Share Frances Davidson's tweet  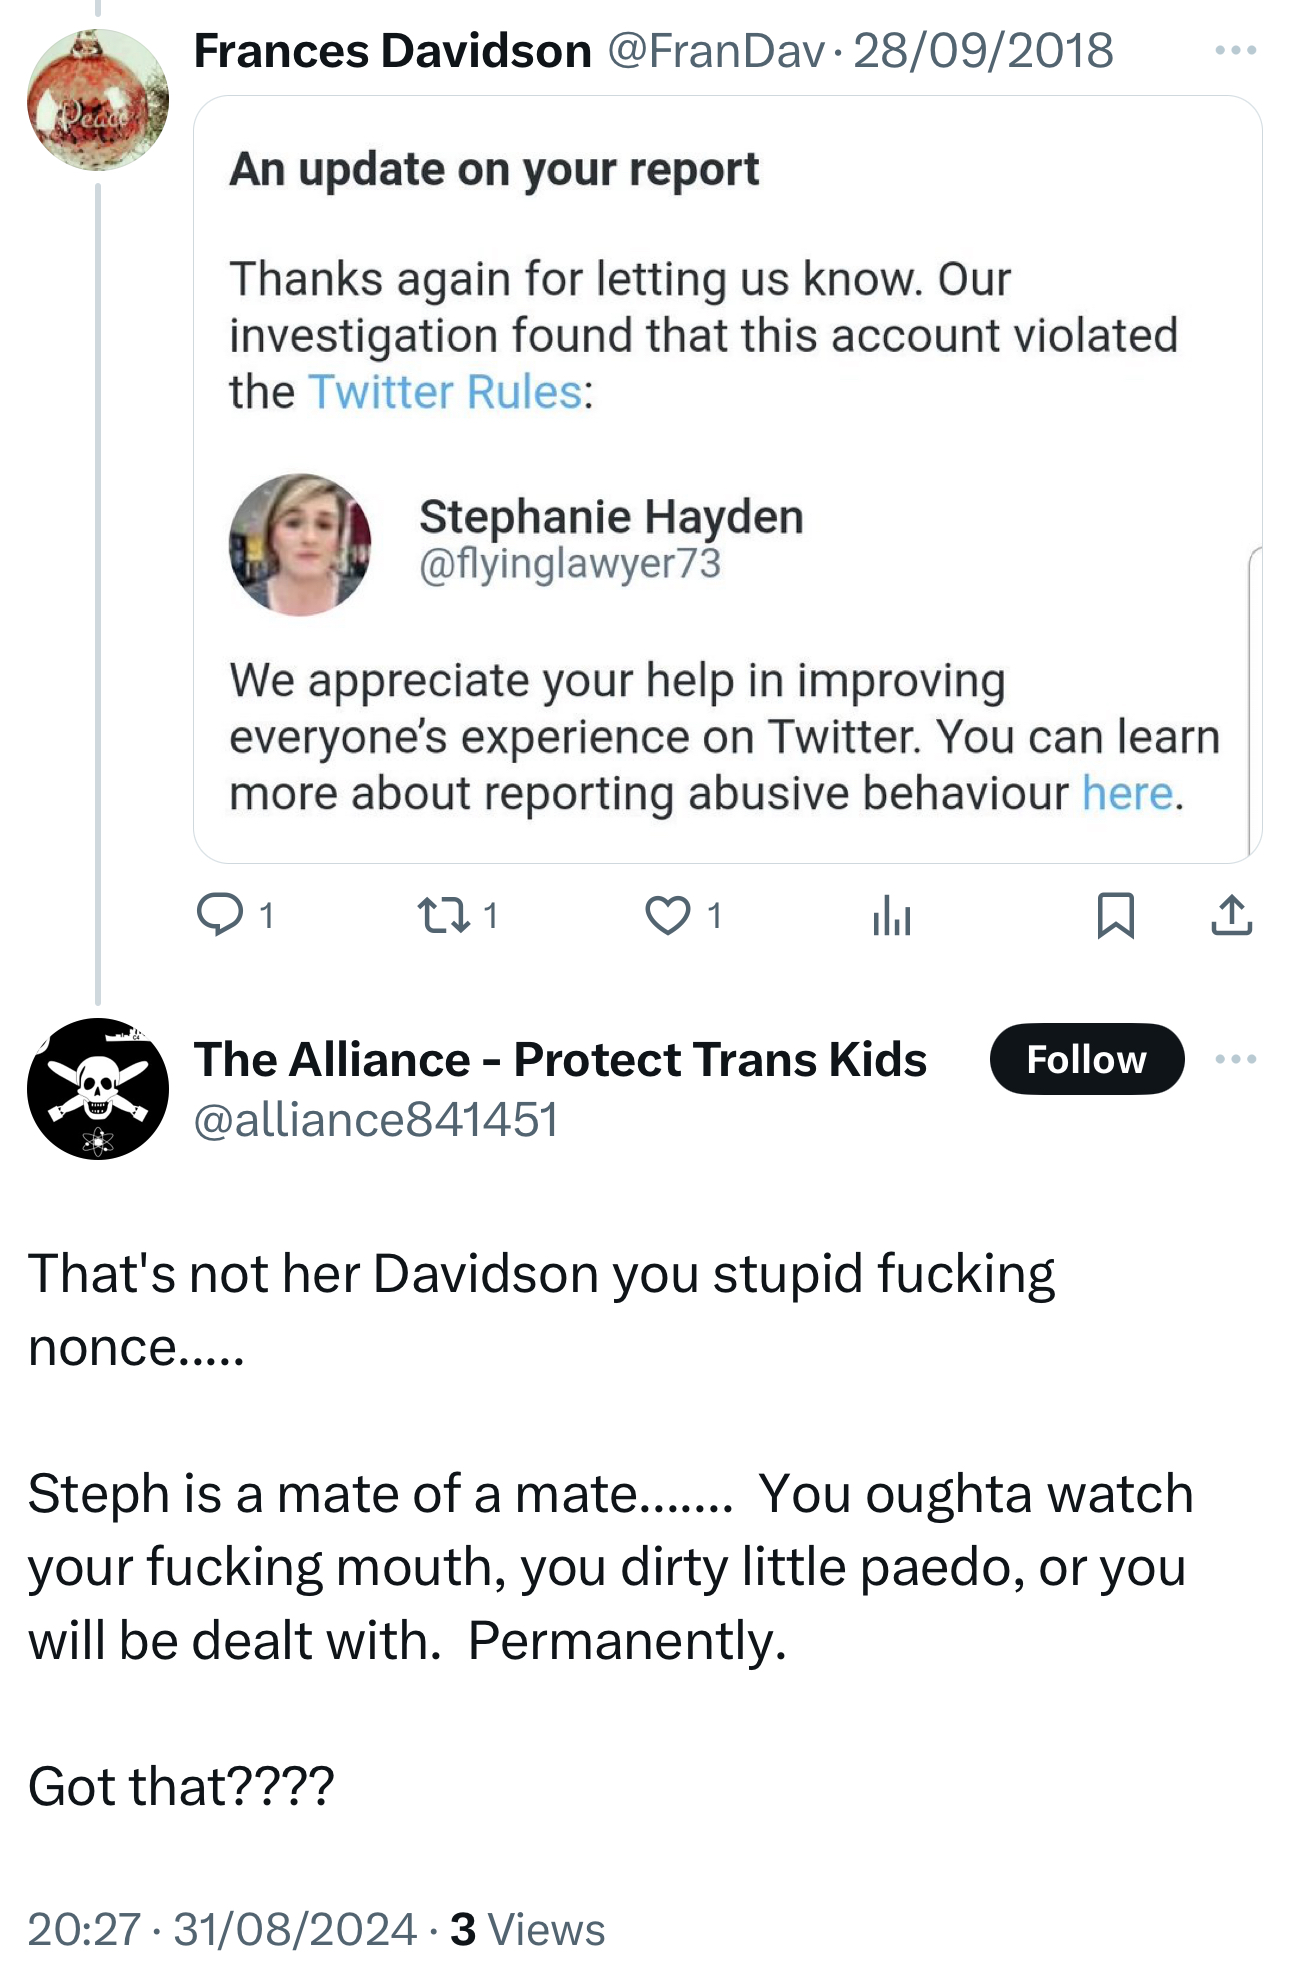point(1231,915)
